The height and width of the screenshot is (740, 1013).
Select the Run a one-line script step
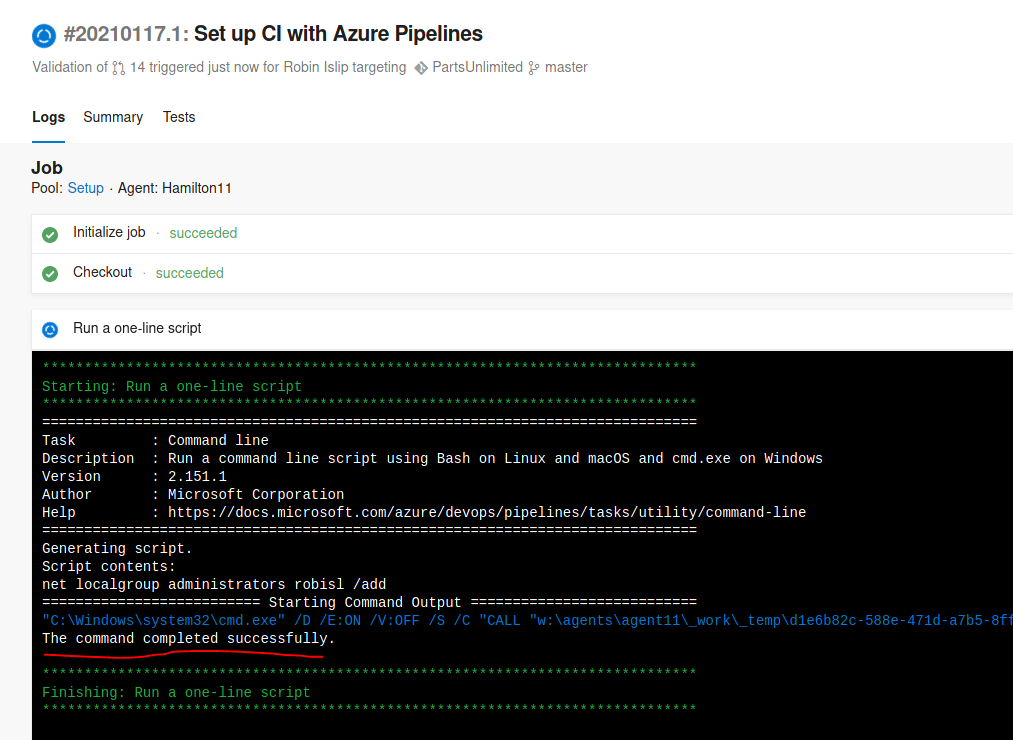tap(522, 329)
